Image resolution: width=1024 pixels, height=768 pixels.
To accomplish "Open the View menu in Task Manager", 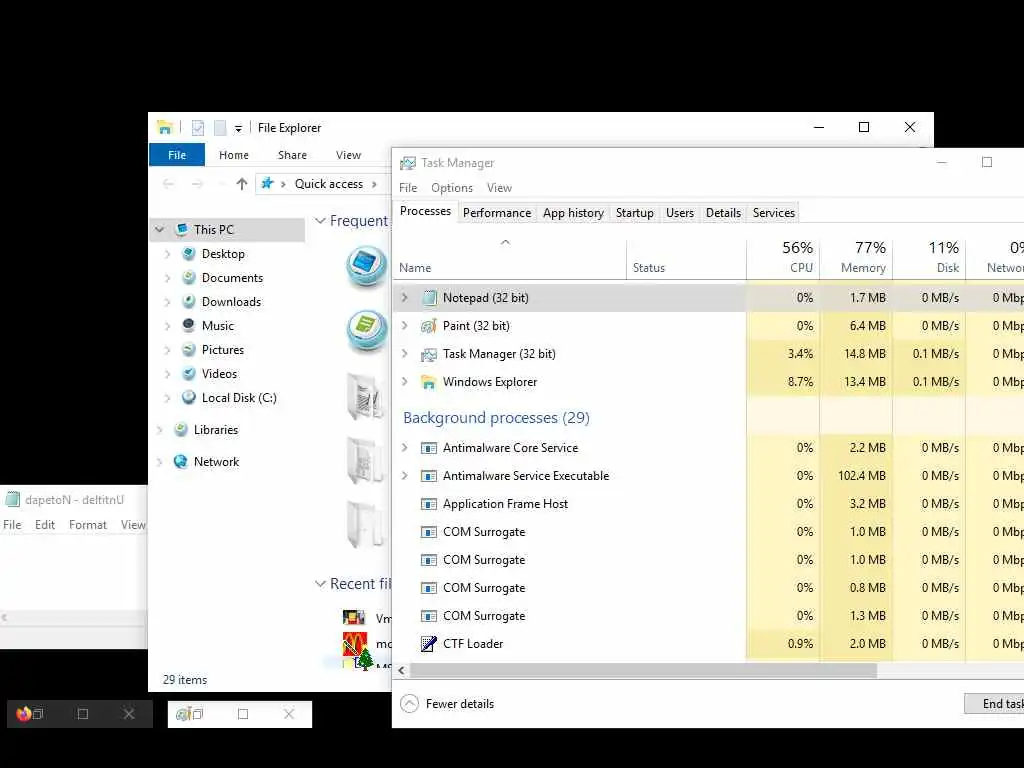I will click(x=499, y=188).
